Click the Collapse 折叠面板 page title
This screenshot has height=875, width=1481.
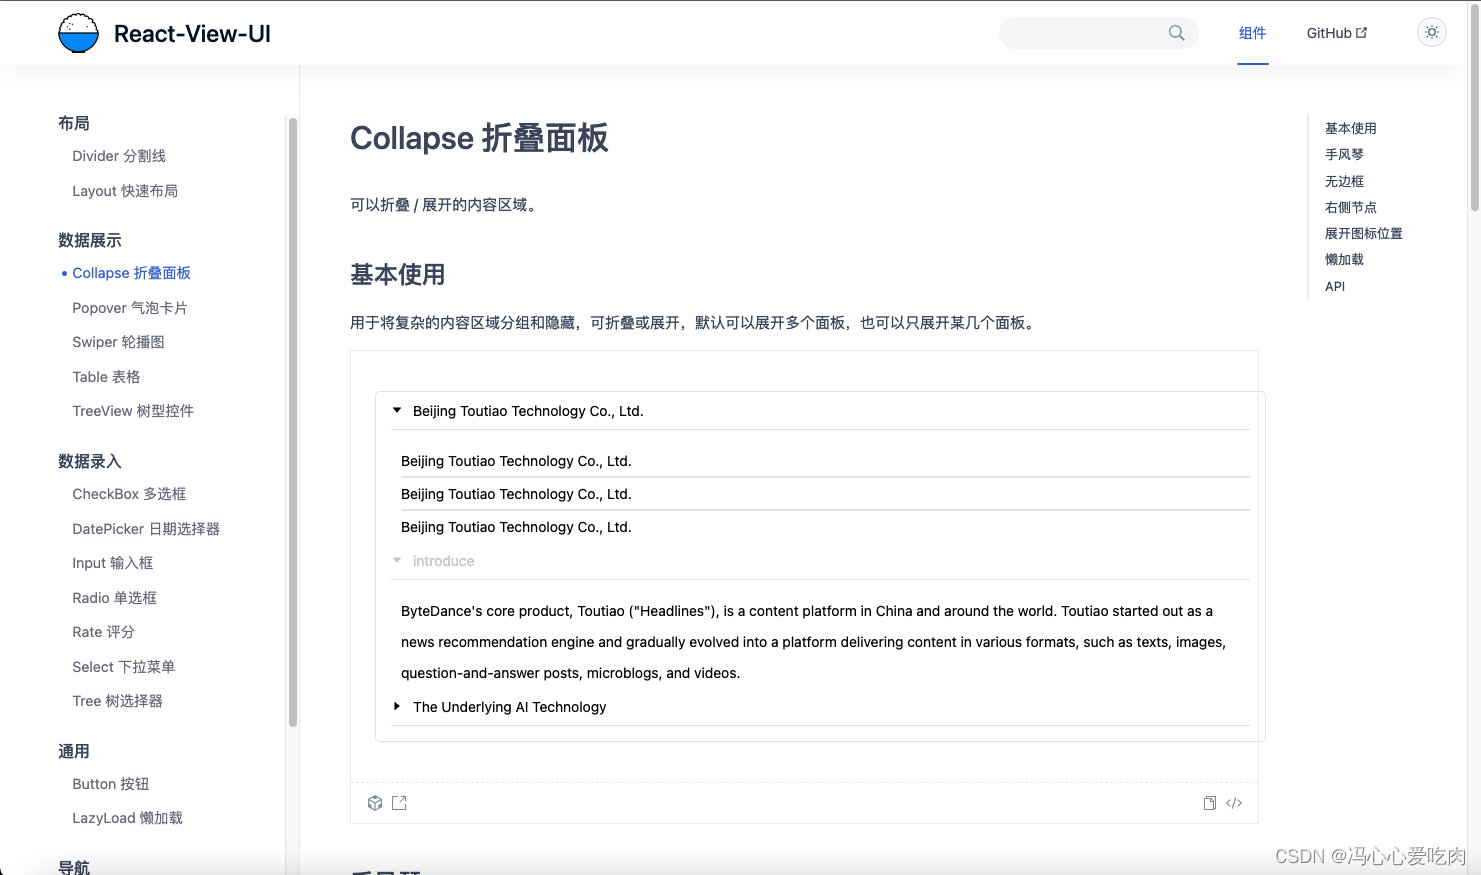(479, 138)
